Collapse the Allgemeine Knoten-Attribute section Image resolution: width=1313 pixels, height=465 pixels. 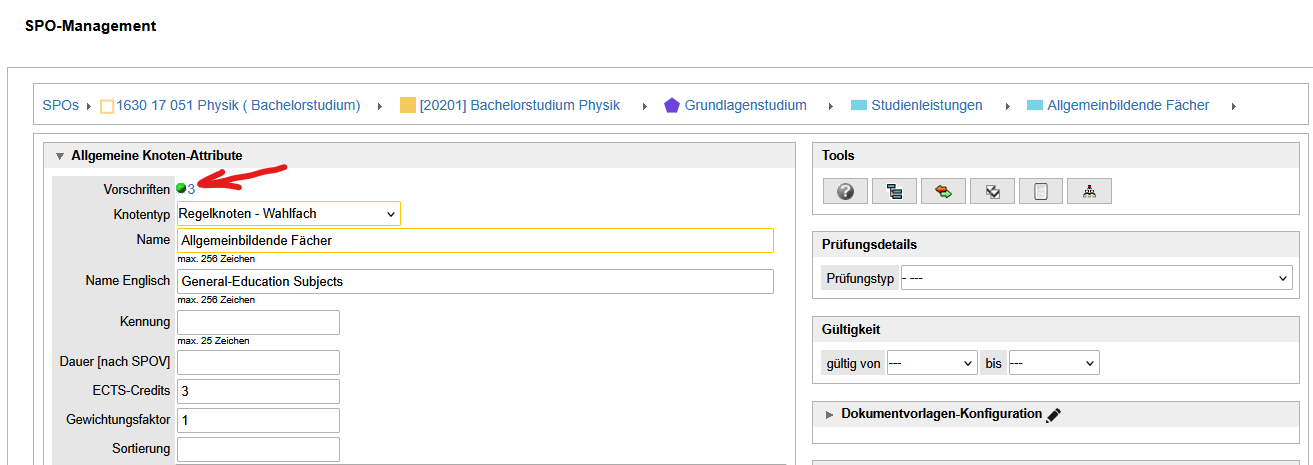pyautogui.click(x=60, y=156)
